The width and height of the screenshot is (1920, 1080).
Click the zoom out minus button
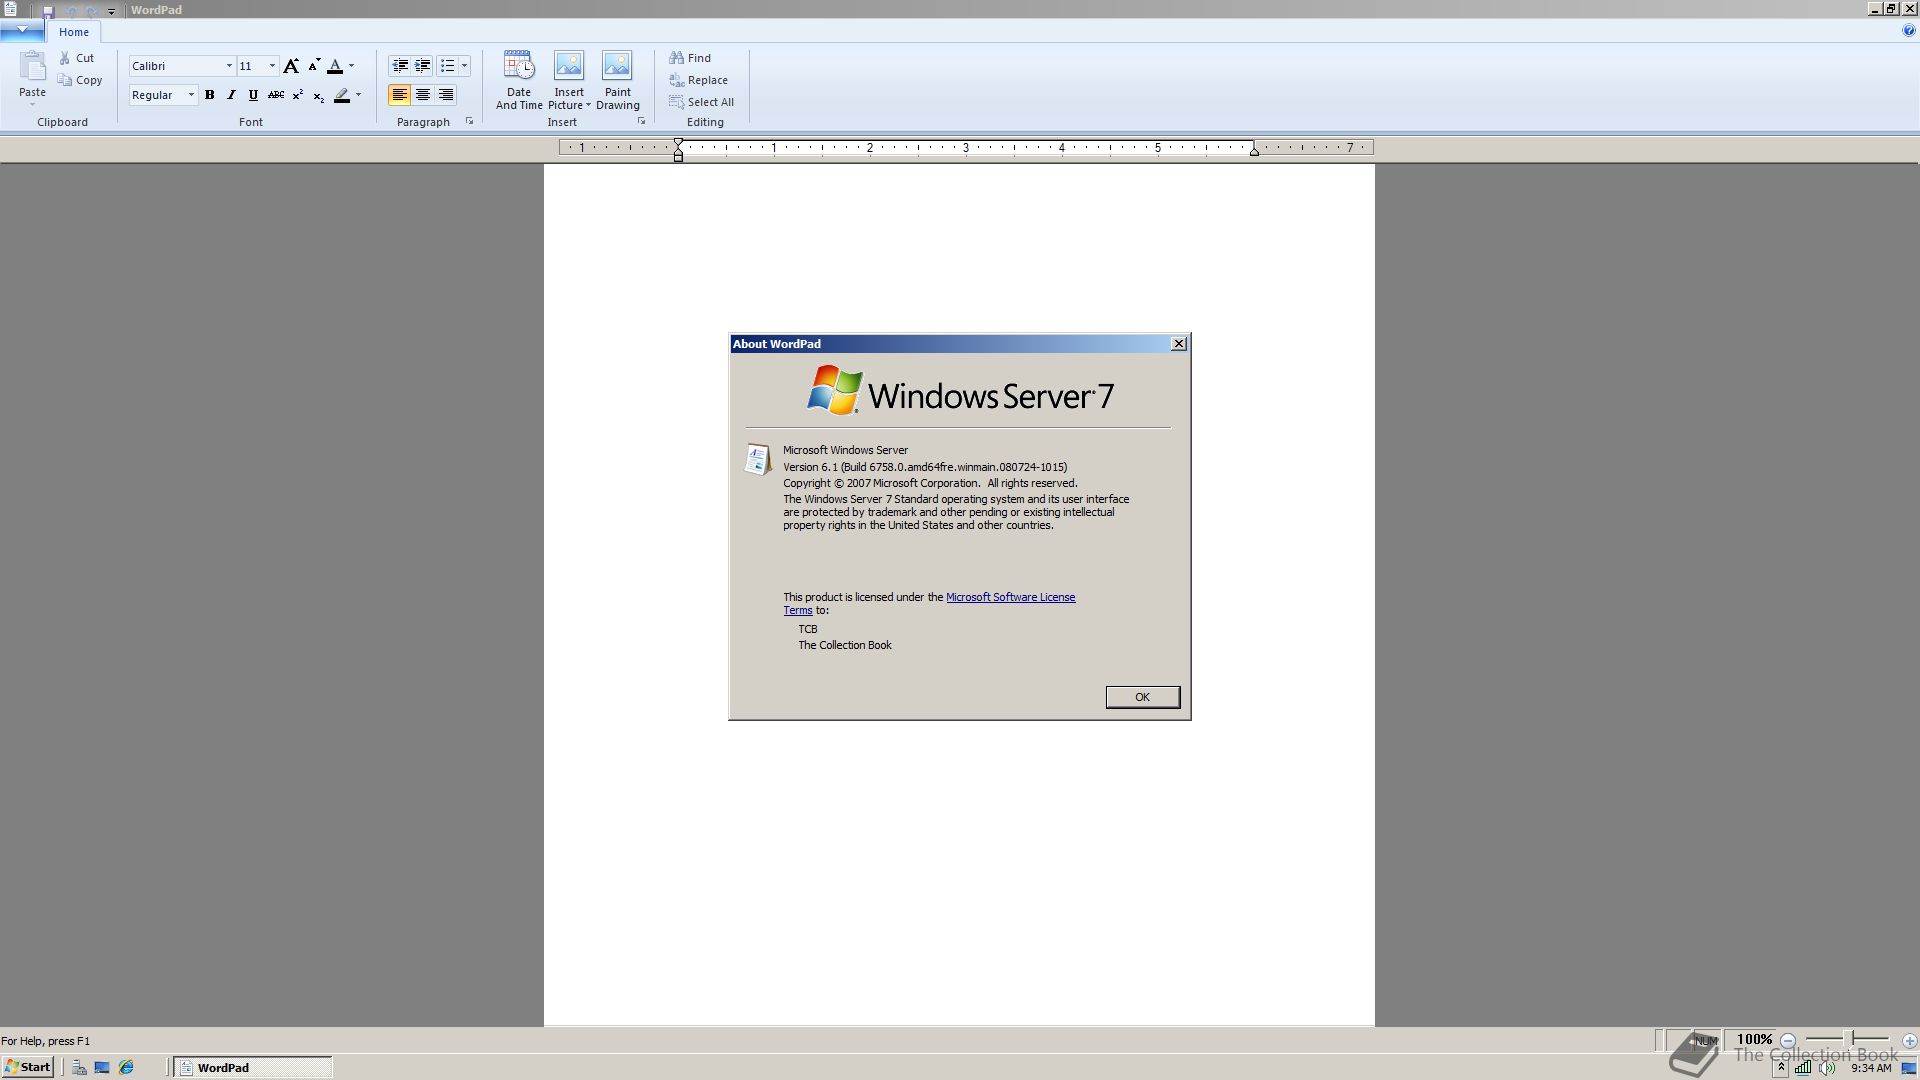1788,1040
